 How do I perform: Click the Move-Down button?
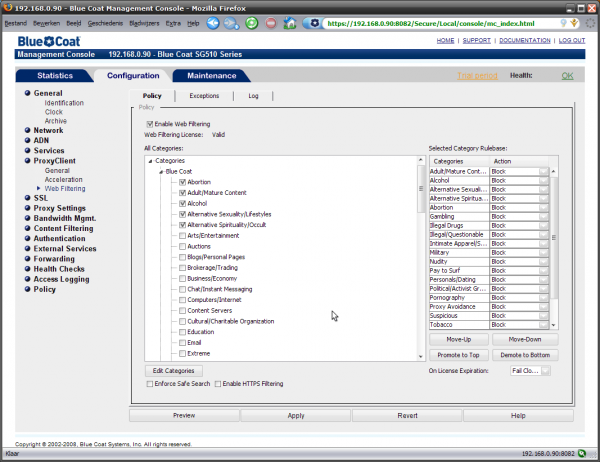pos(525,340)
